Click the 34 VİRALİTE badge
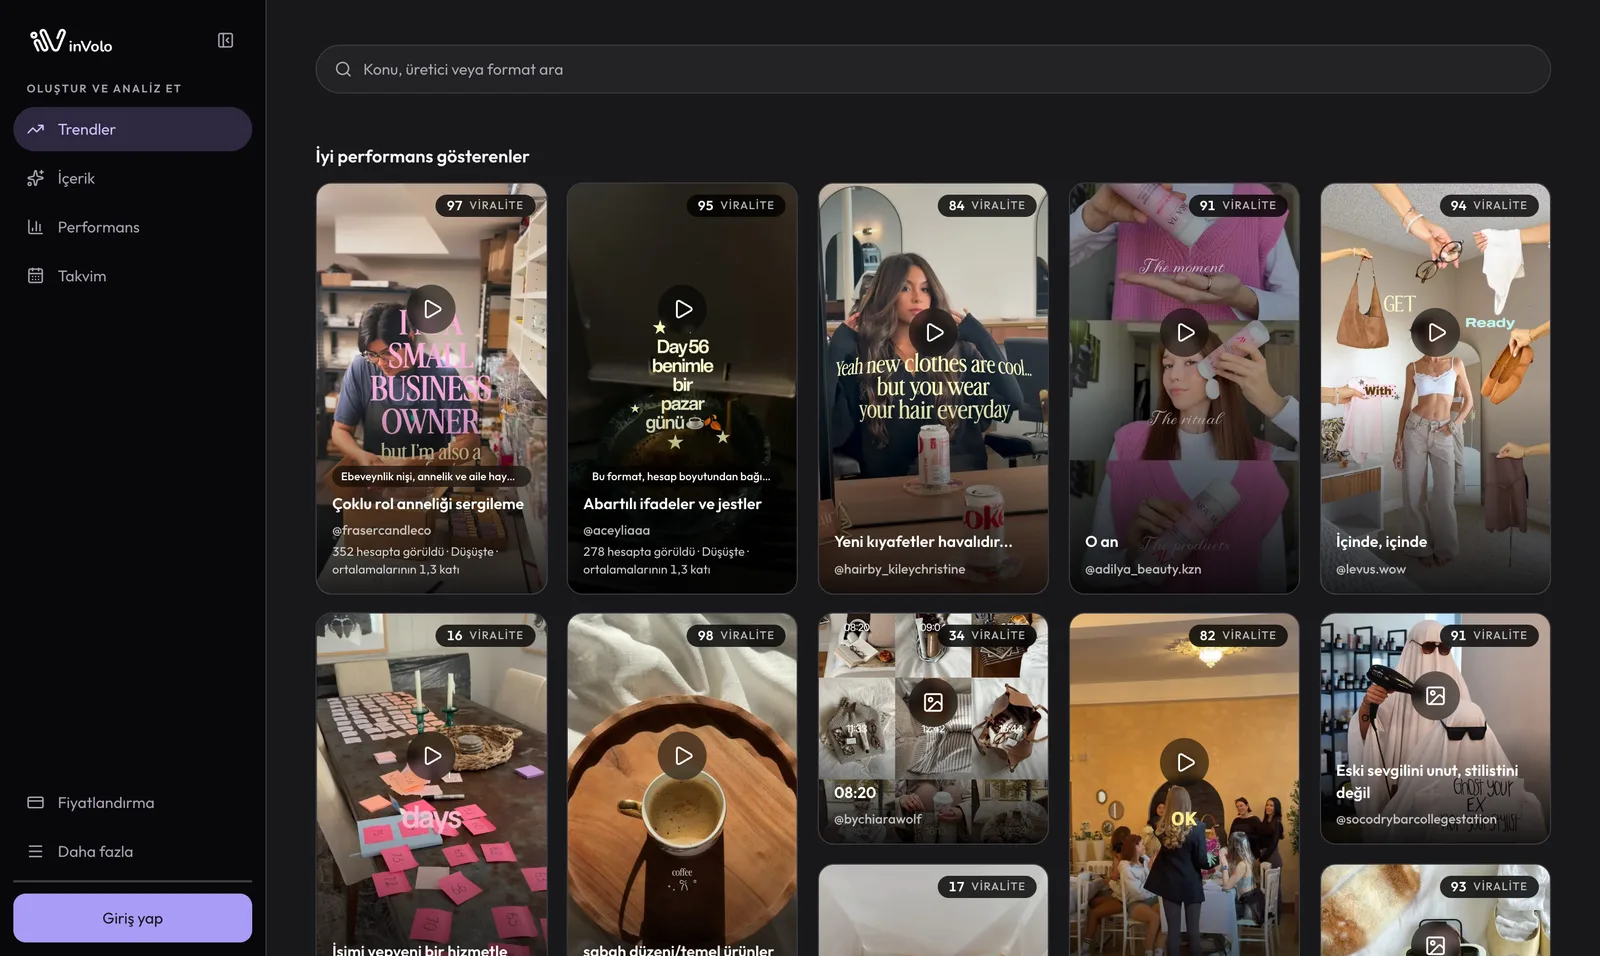 [x=987, y=635]
